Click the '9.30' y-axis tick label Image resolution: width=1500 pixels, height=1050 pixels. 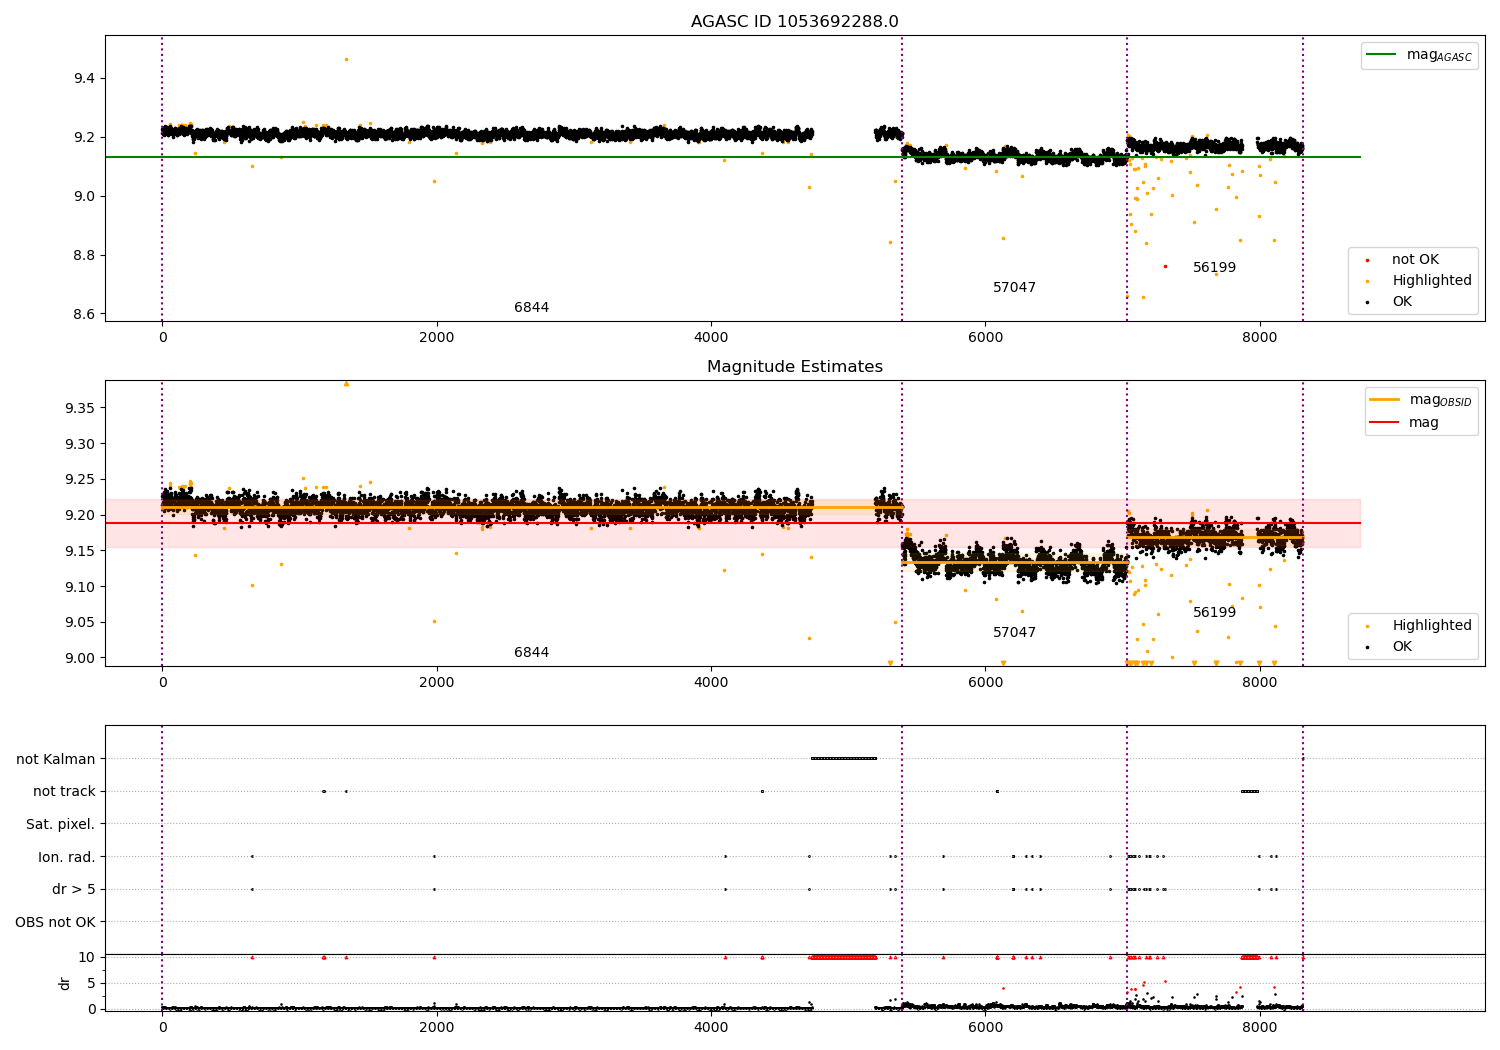click(x=80, y=445)
